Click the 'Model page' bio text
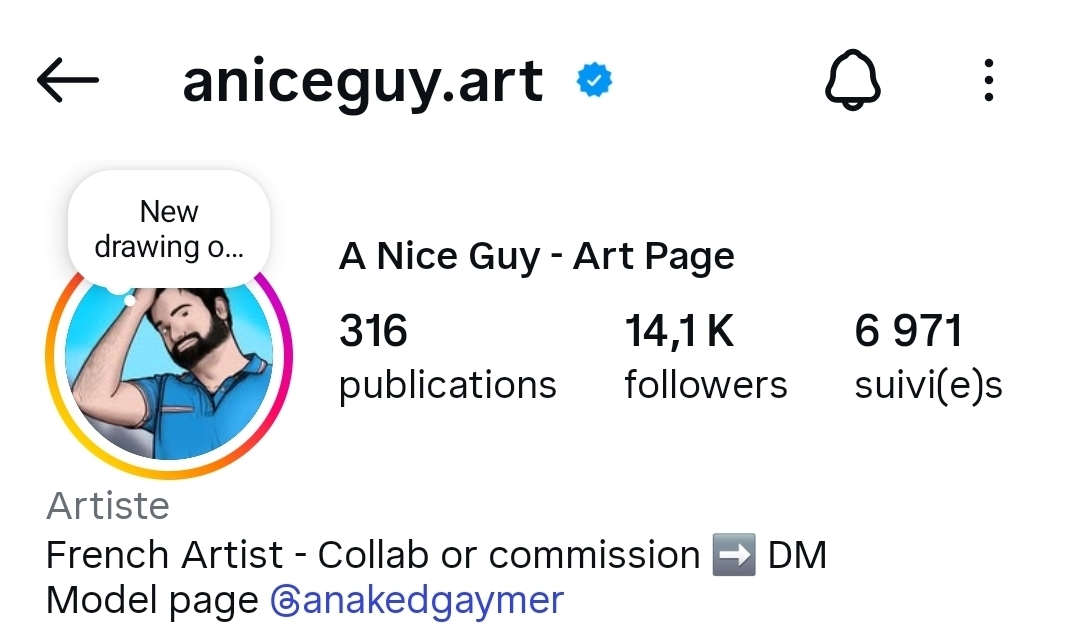This screenshot has width=1080, height=628. (x=152, y=601)
